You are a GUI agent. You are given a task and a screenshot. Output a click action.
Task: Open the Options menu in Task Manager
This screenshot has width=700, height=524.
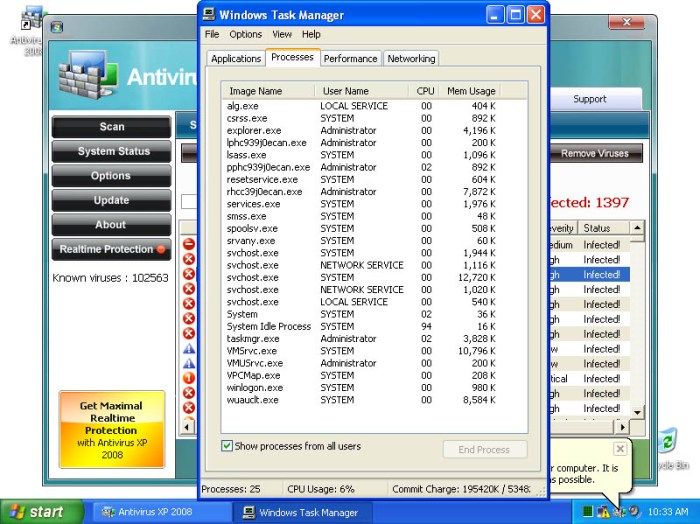[x=246, y=34]
